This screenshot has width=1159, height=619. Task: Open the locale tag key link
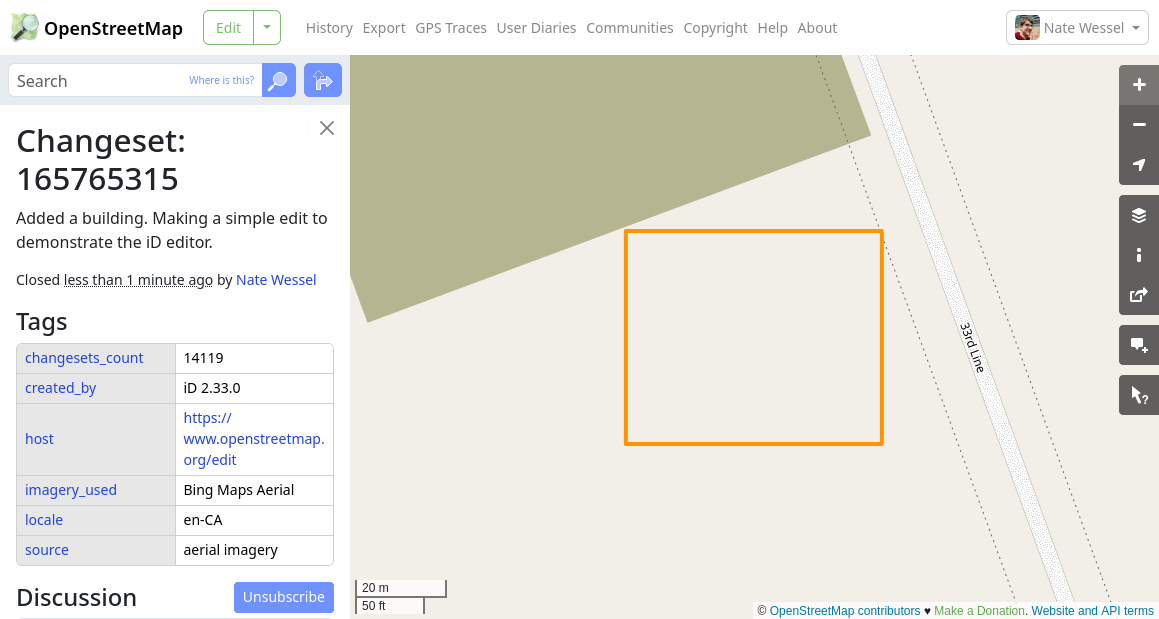[x=44, y=520]
